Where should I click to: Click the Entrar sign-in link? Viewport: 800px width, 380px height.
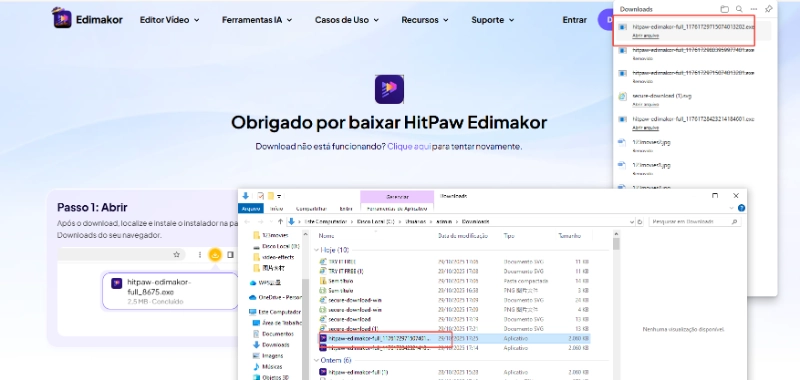click(x=574, y=20)
